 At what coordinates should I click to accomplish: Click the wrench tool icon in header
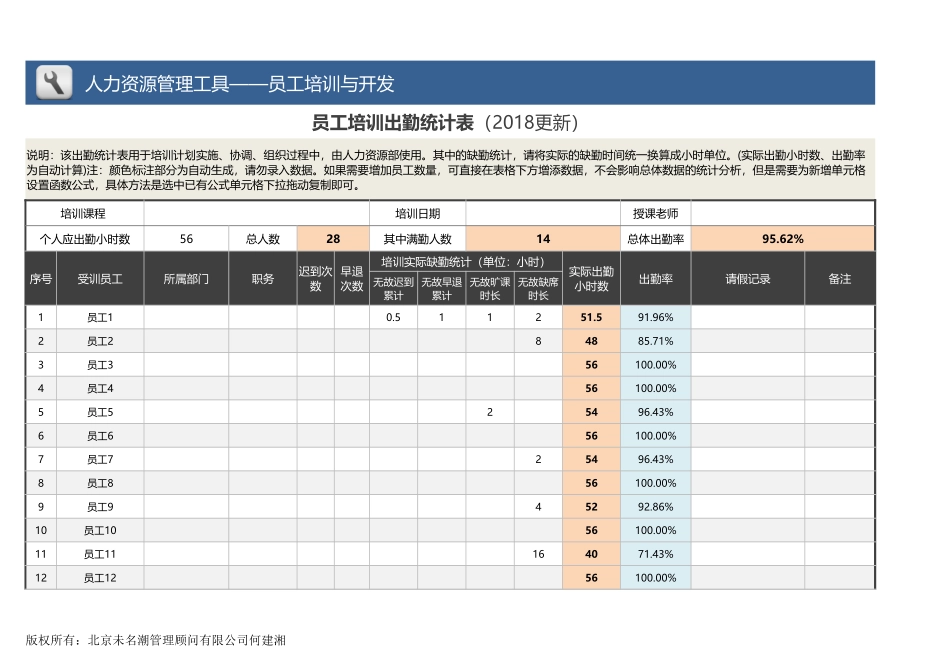click(54, 82)
